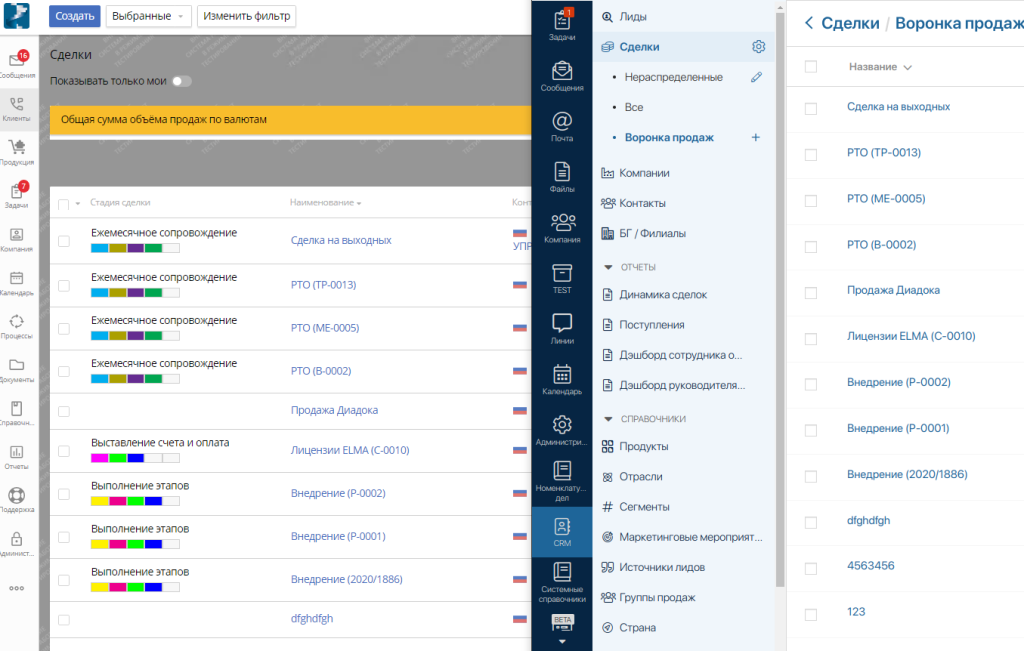Click the gear icon next to Сделки

point(758,47)
